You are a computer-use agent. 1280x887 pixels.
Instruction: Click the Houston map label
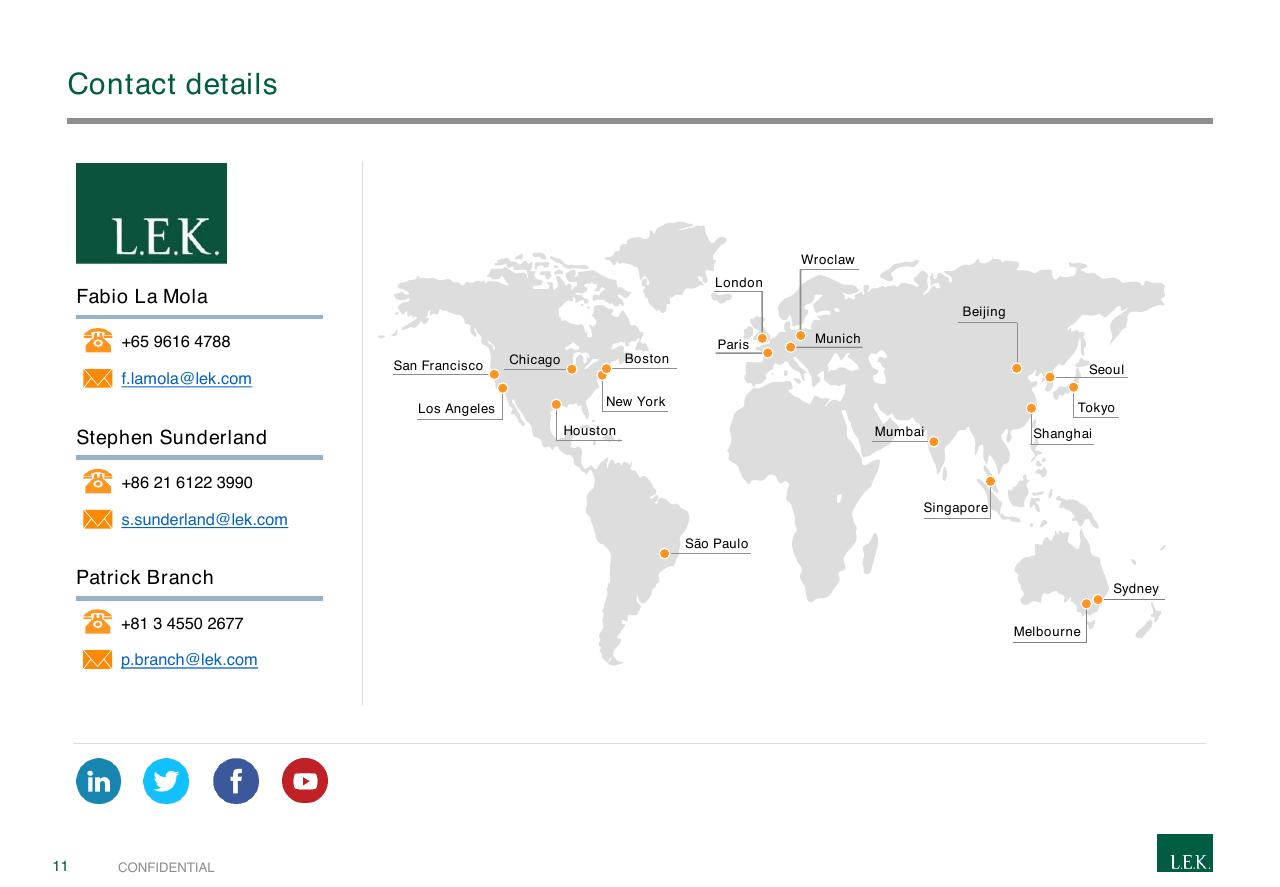(x=590, y=430)
